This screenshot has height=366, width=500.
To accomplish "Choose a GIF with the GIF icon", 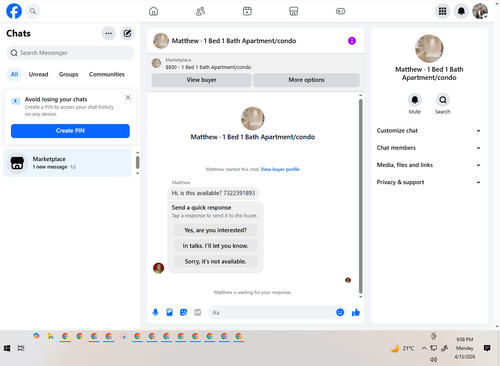I will coord(198,312).
